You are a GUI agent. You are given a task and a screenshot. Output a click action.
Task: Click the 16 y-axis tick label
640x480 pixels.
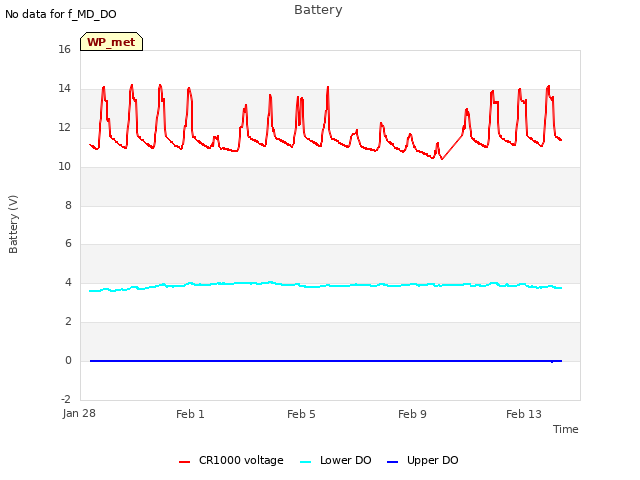pyautogui.click(x=64, y=49)
